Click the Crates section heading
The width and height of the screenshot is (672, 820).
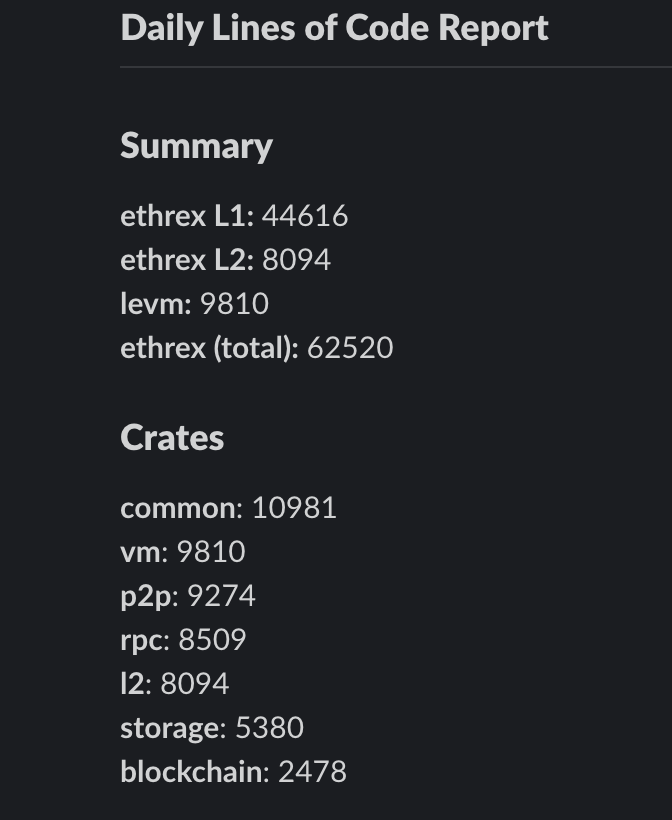172,438
